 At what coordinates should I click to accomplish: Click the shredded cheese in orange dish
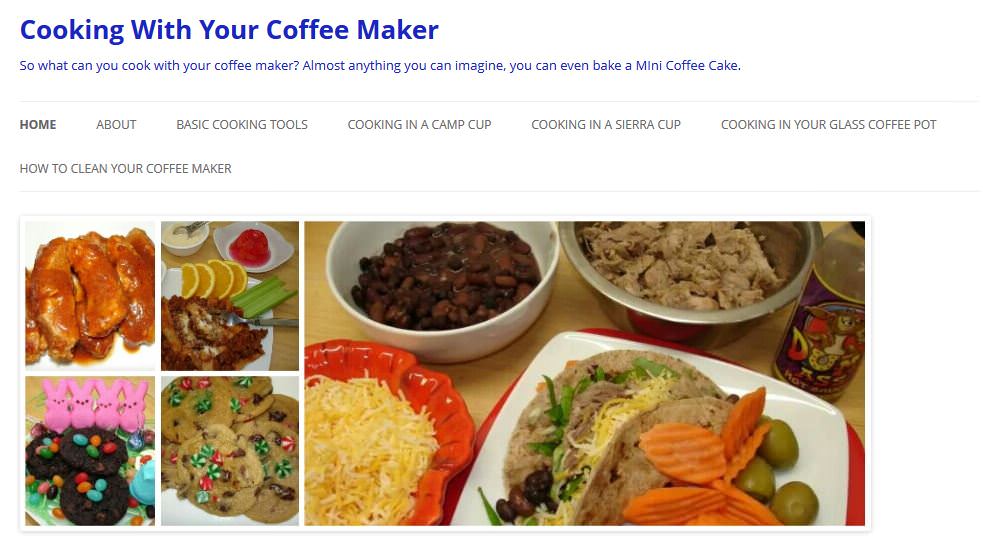(370, 448)
